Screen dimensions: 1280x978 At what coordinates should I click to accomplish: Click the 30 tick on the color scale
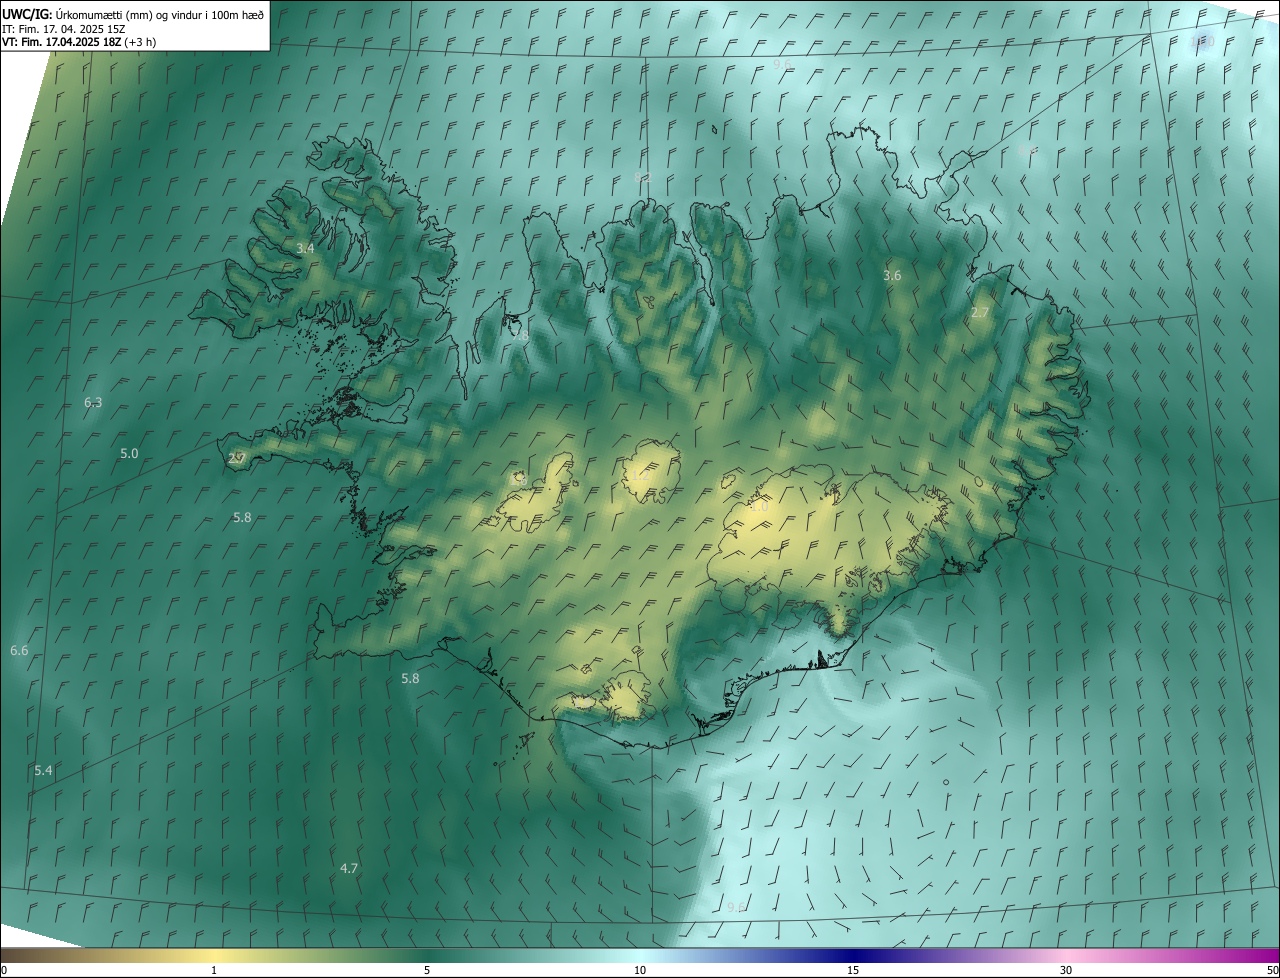point(1066,971)
